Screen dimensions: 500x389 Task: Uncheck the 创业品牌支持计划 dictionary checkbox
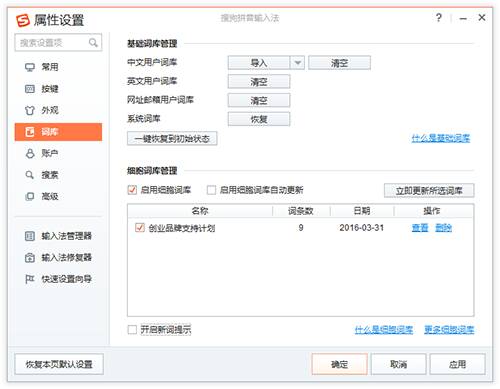click(x=140, y=228)
